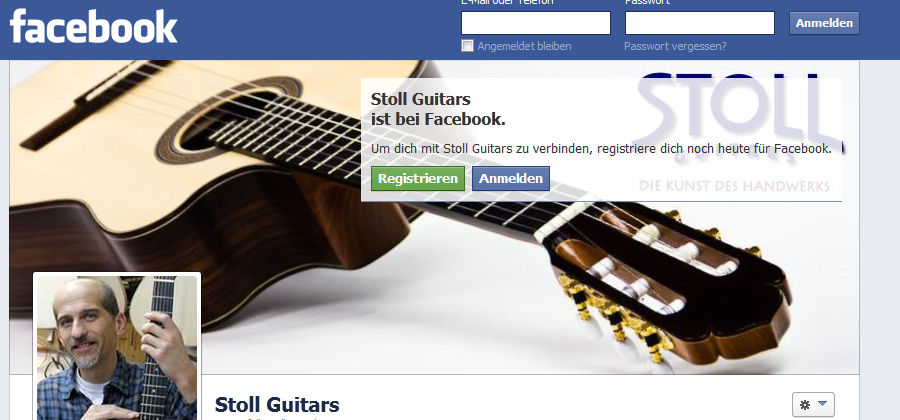Click the Anmelden button in the header
This screenshot has height=420, width=900.
[824, 24]
